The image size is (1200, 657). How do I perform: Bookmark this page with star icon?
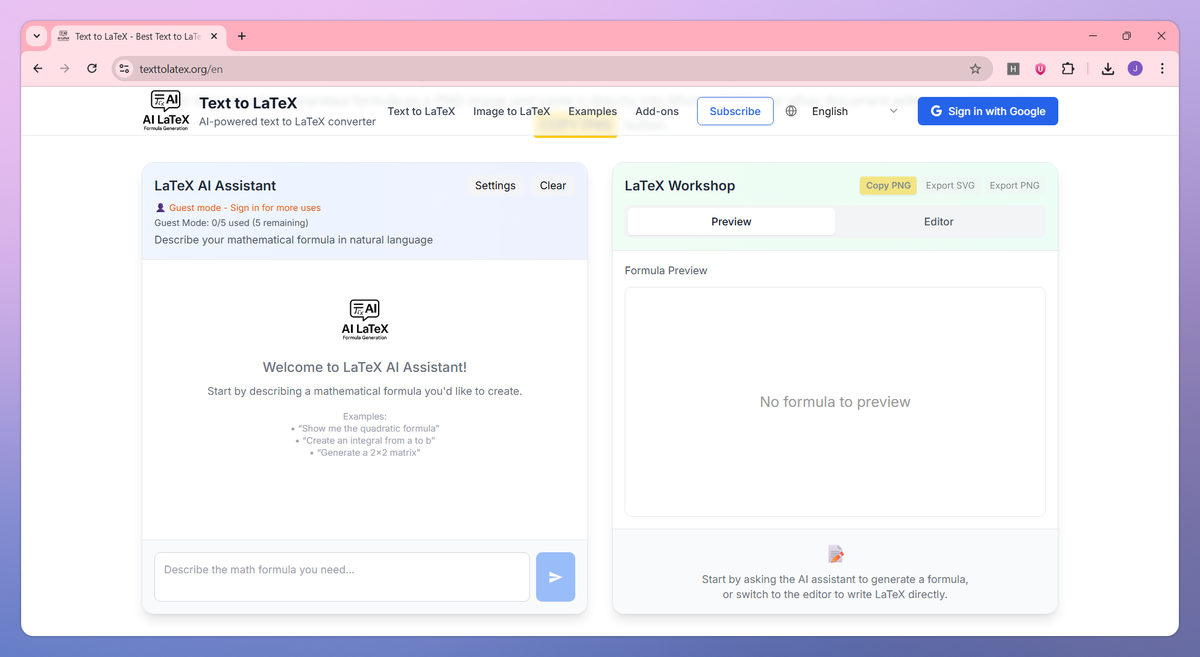pos(975,69)
